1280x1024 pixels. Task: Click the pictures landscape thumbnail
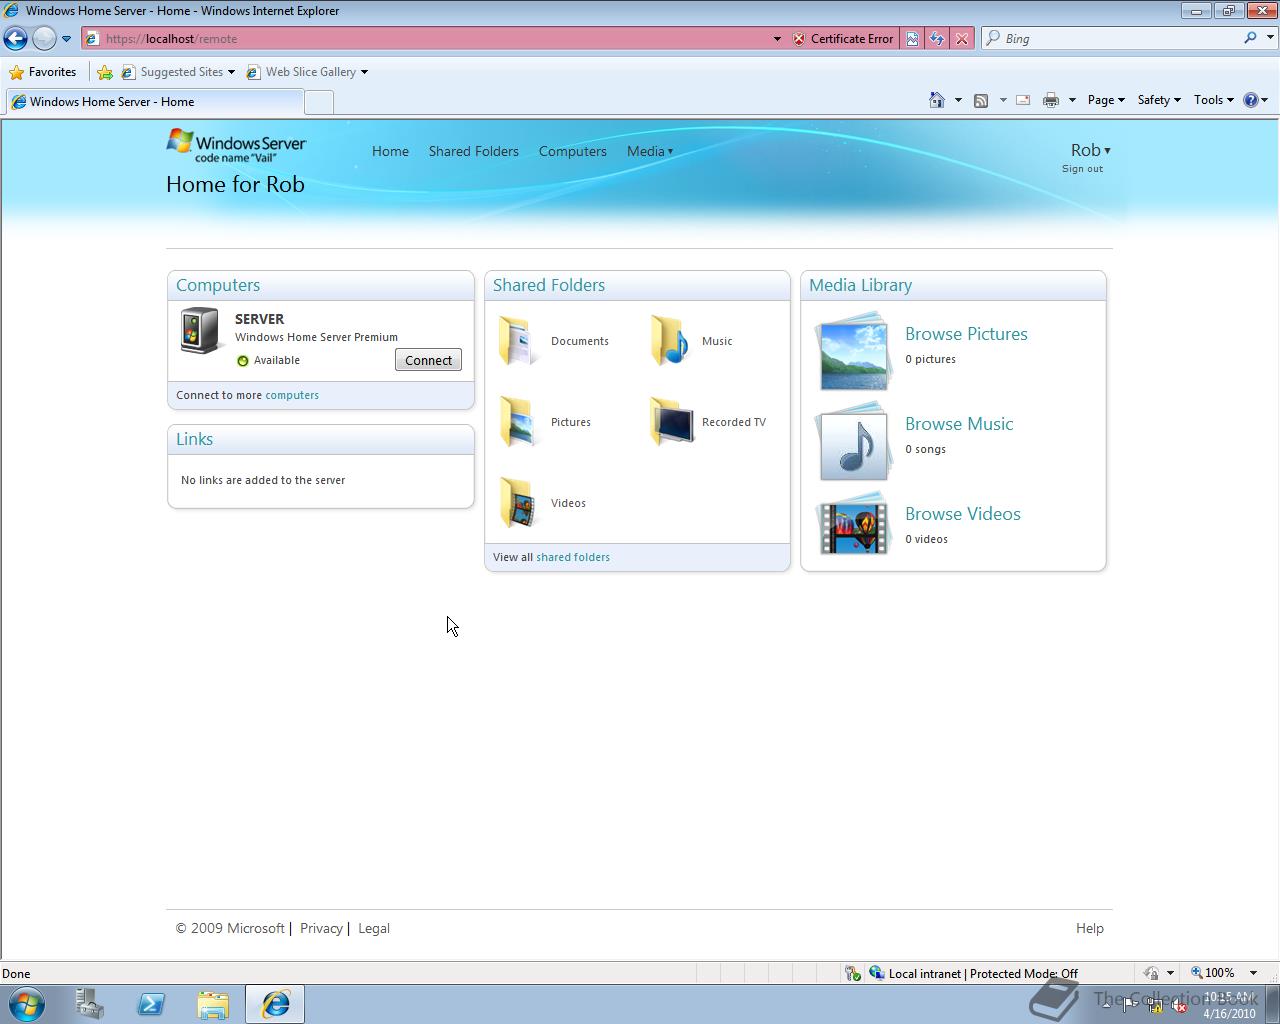853,351
